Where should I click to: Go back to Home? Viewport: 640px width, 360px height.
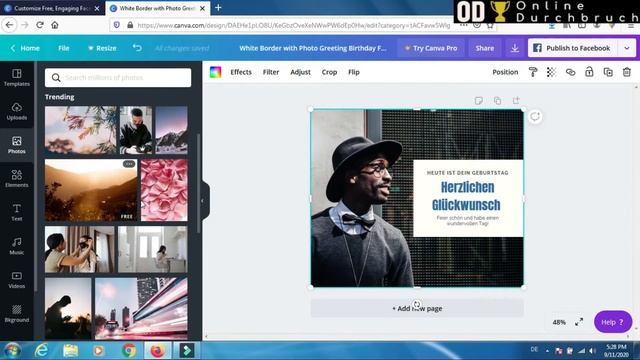[x=25, y=48]
